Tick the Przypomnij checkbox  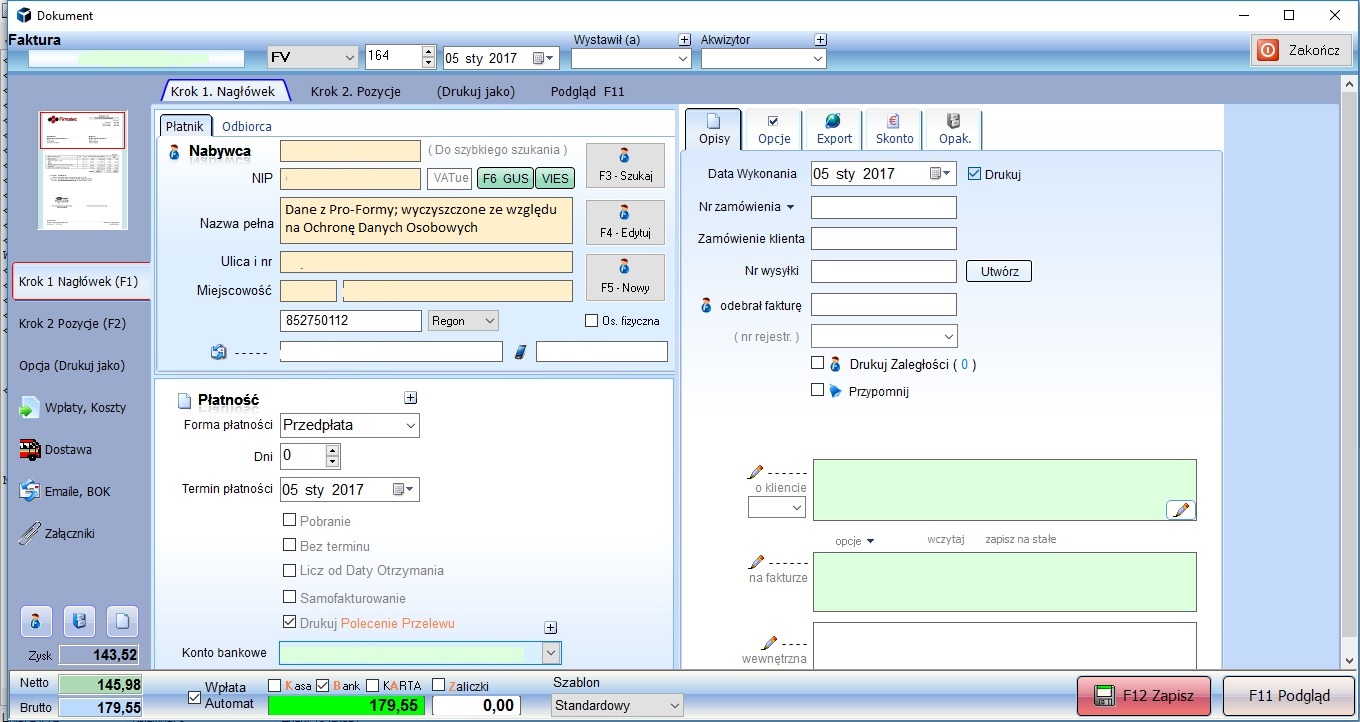click(x=818, y=390)
